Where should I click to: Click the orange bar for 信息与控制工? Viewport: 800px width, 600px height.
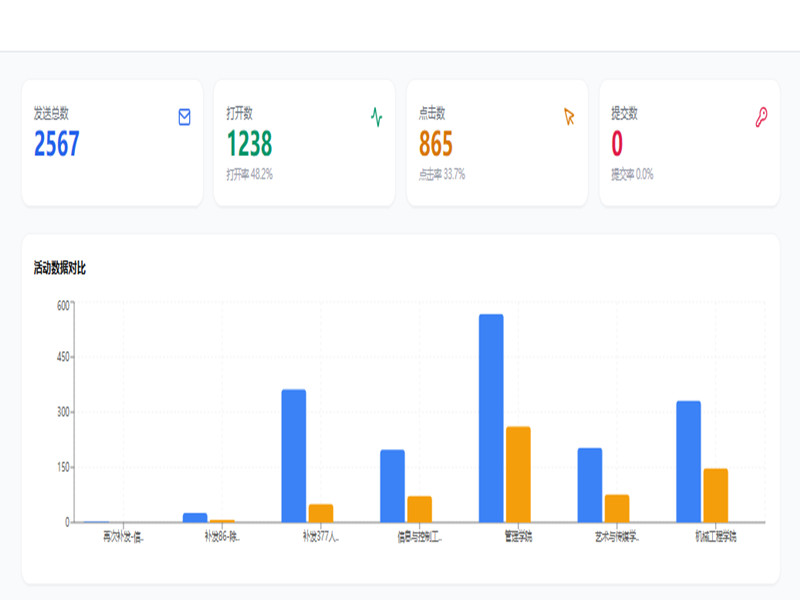419,509
